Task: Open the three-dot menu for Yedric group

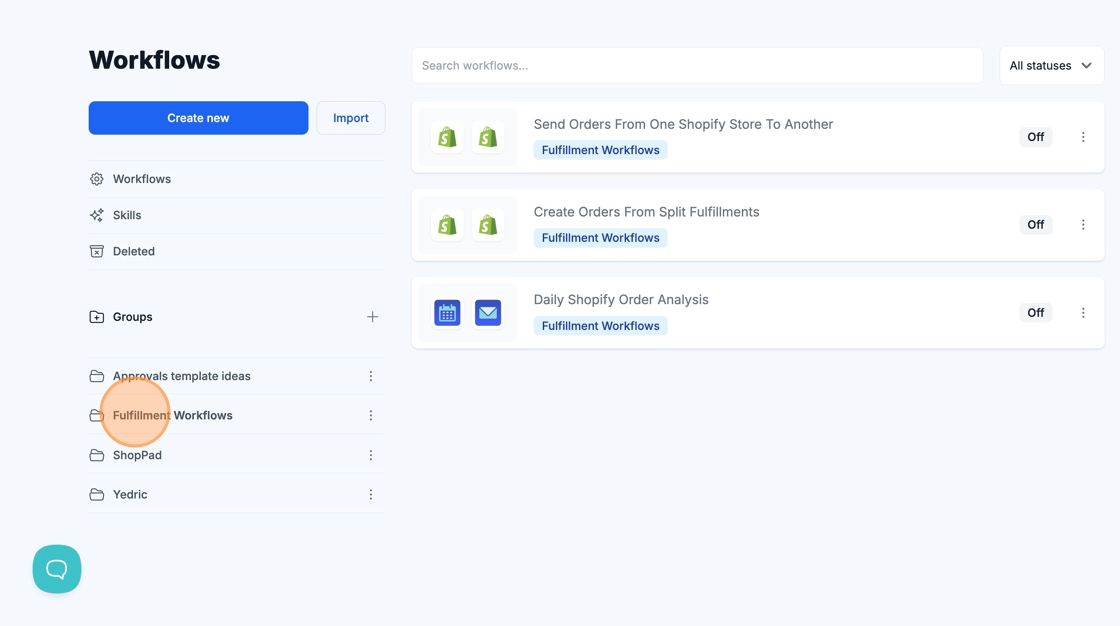Action: click(370, 494)
